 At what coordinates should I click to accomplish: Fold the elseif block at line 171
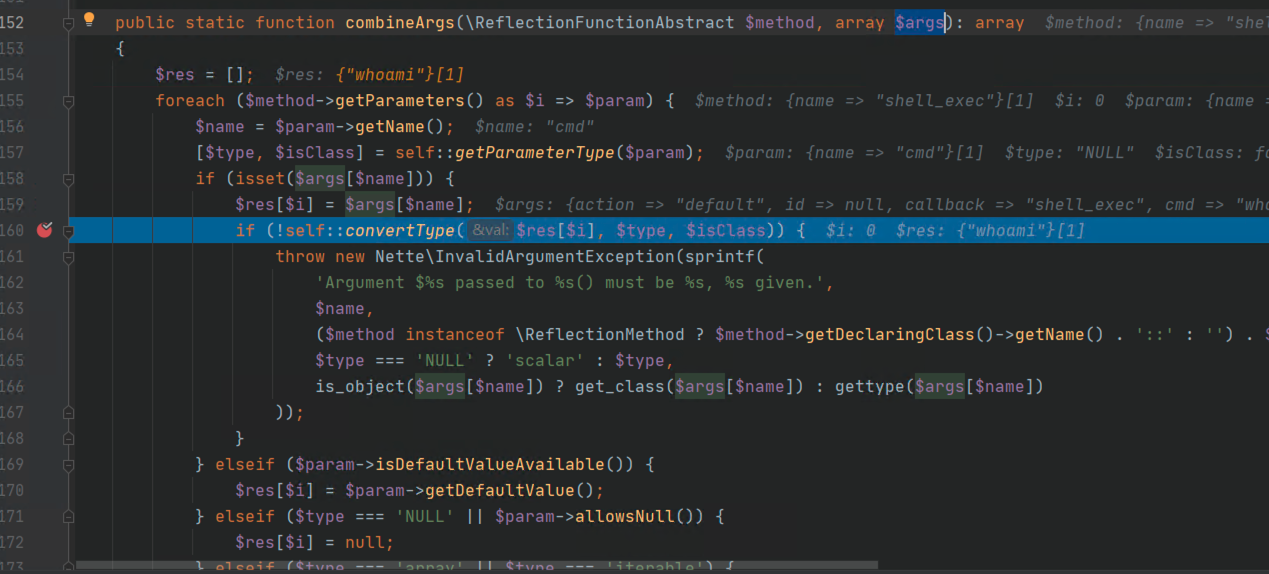[68, 517]
